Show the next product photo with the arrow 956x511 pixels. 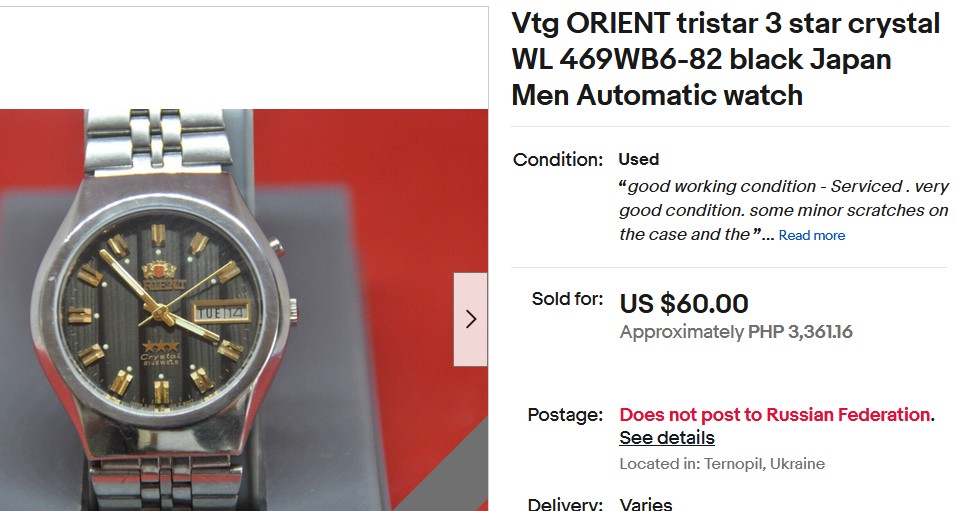tap(470, 319)
